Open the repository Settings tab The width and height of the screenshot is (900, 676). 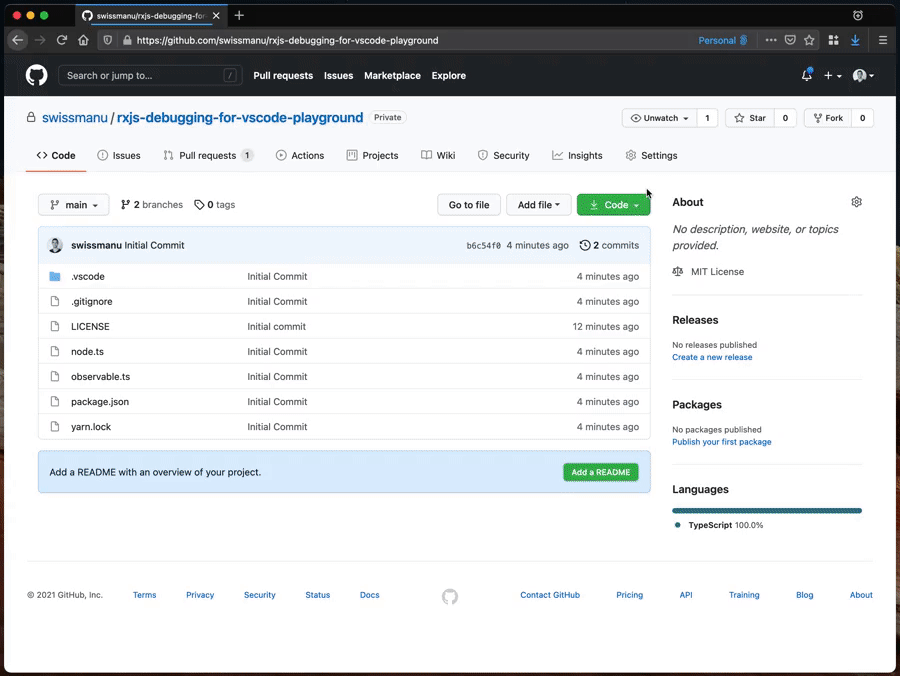pyautogui.click(x=651, y=156)
